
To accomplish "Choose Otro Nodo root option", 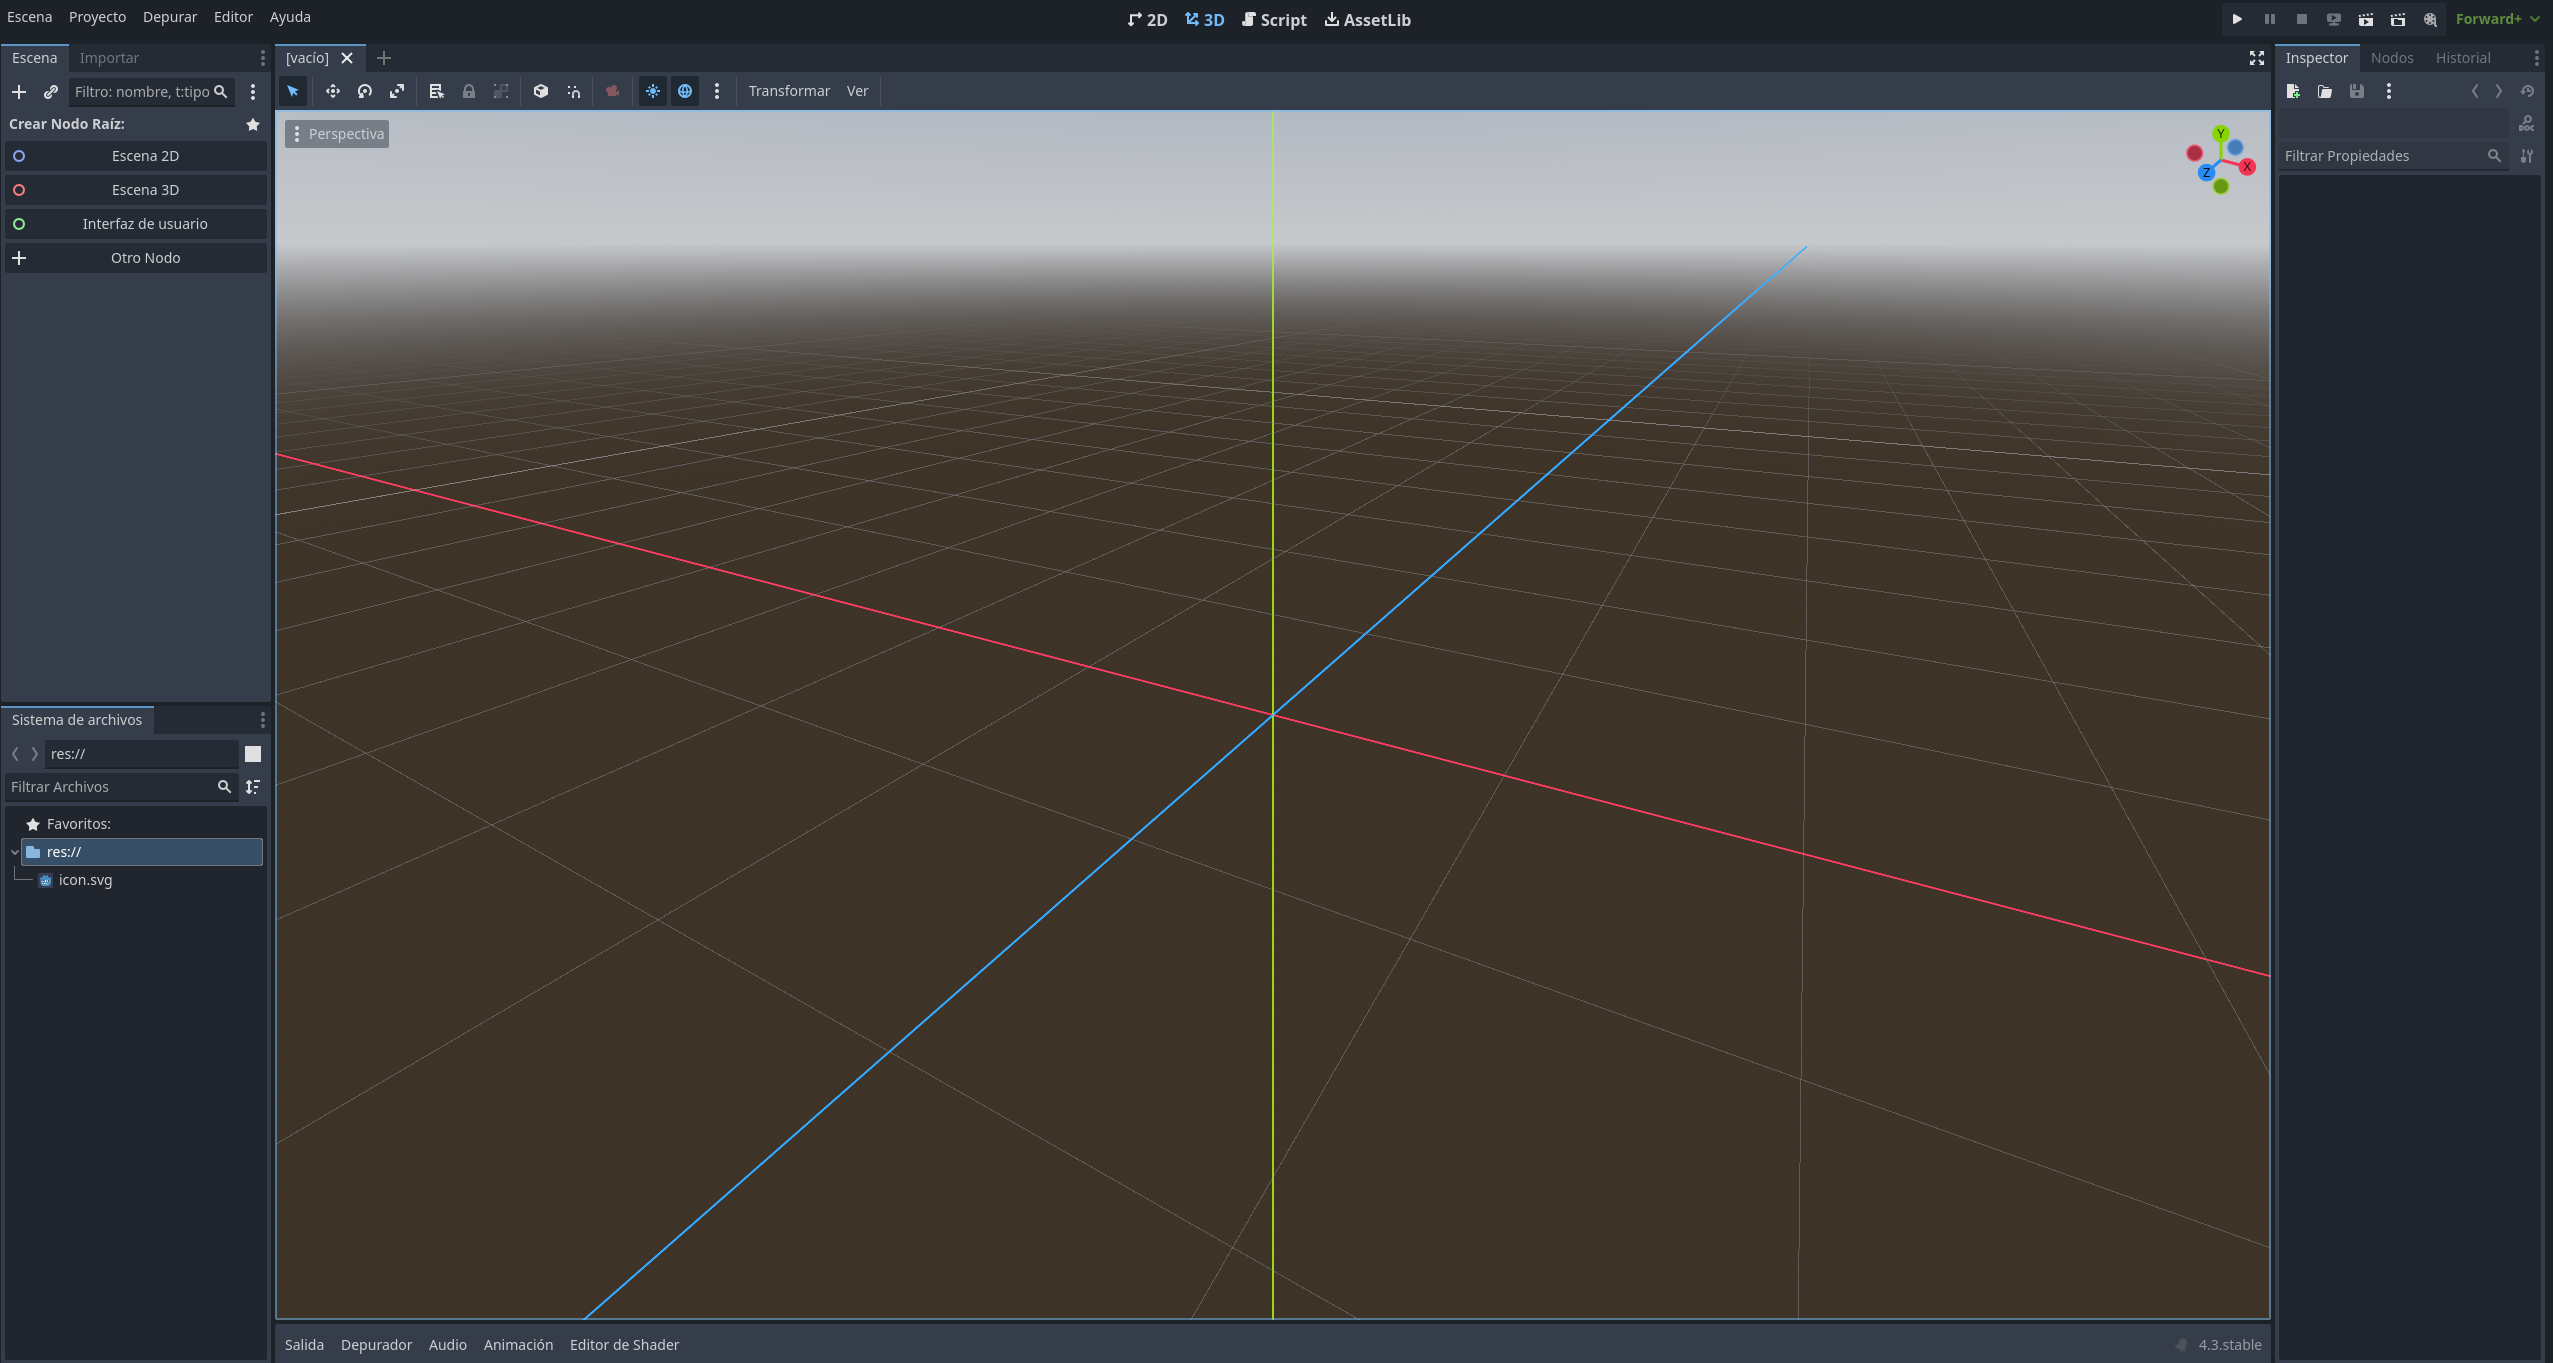I will point(136,258).
